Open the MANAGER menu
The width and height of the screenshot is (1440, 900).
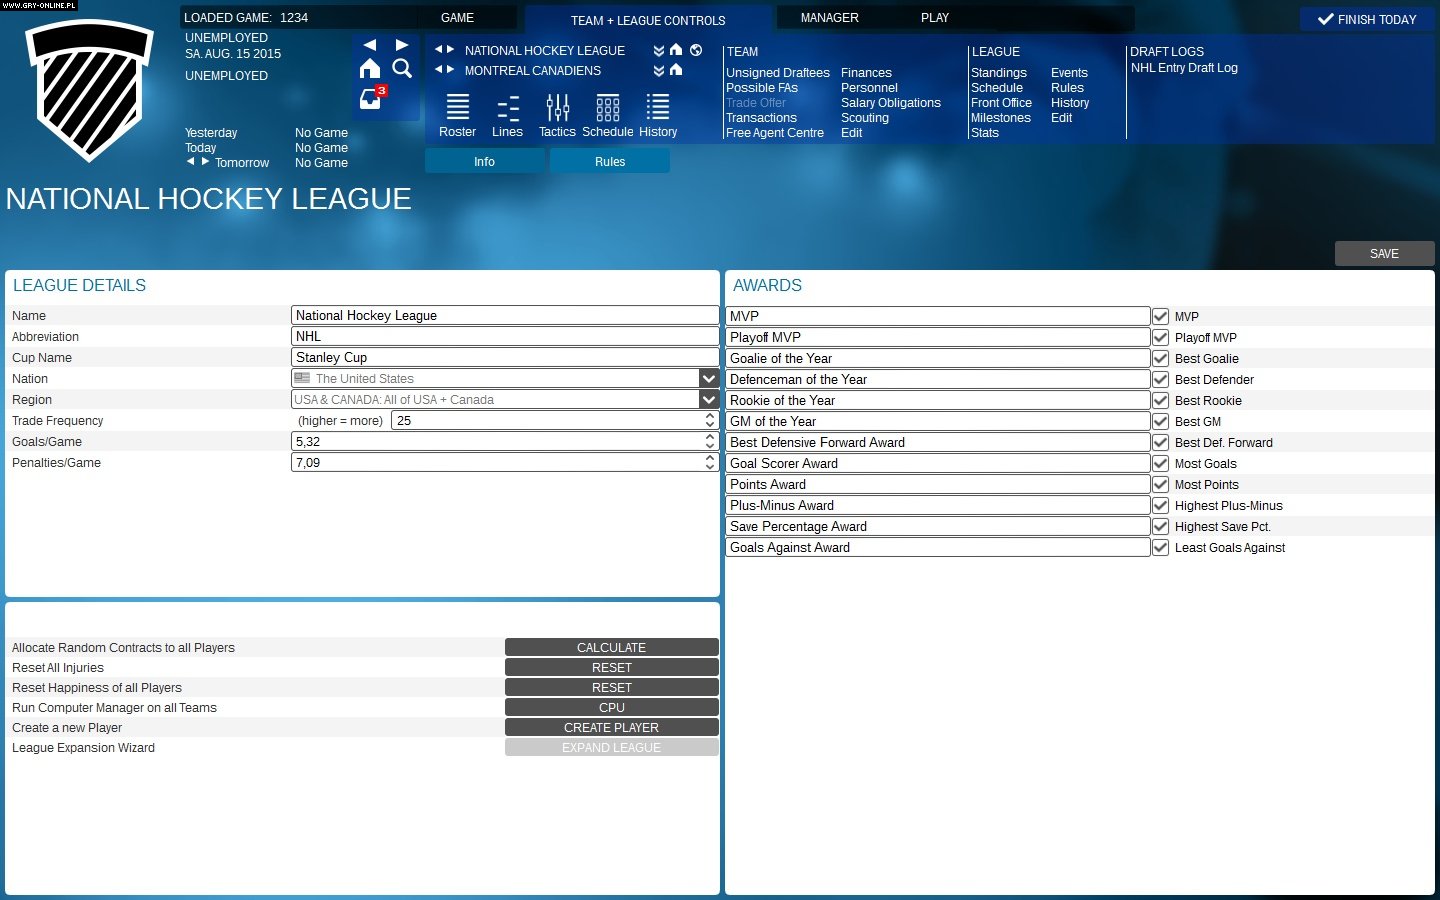pos(829,18)
